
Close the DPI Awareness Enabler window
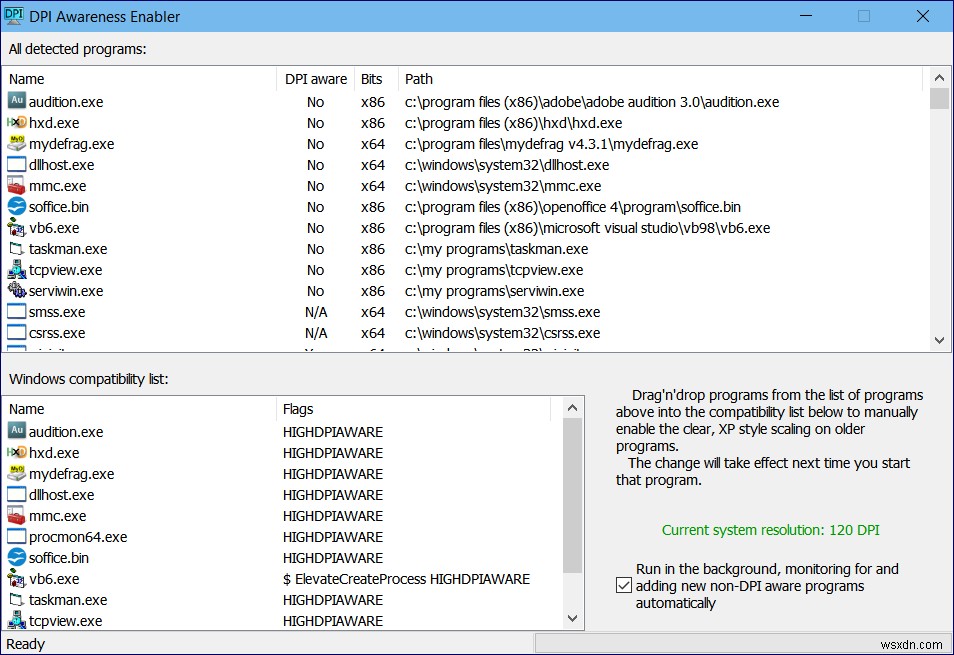coord(922,16)
